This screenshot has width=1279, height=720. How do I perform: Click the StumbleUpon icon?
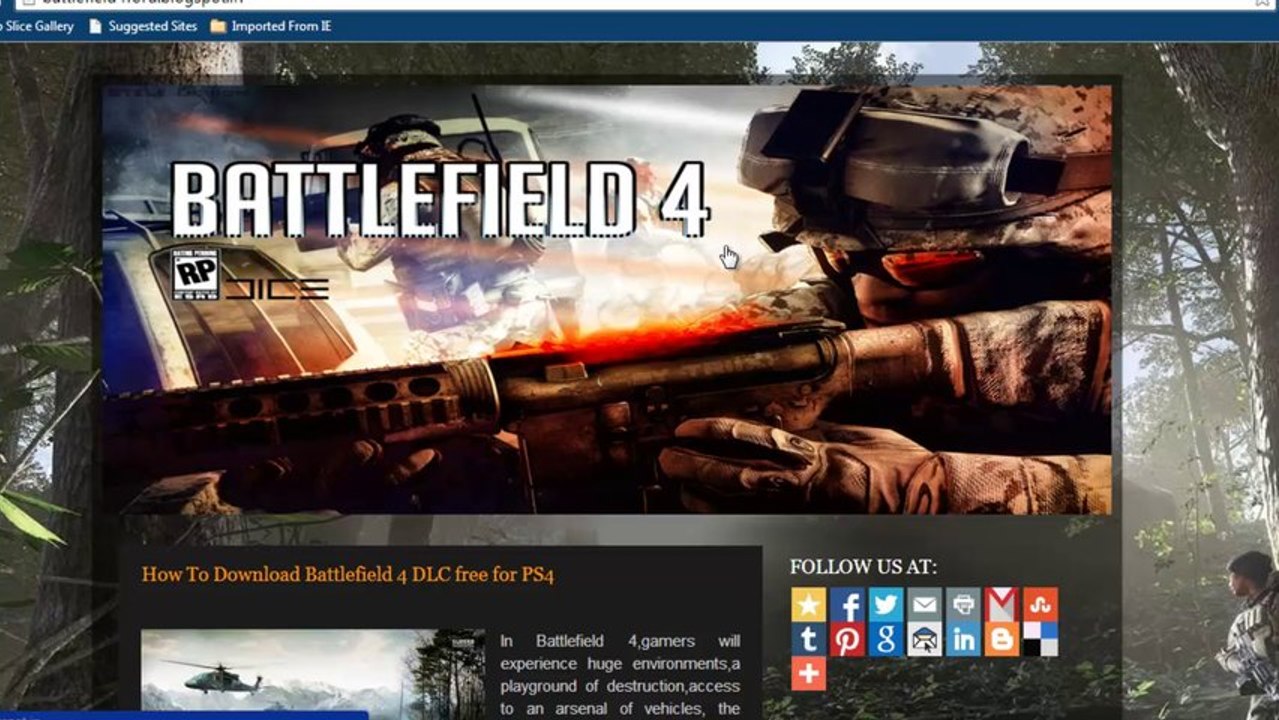tap(1040, 604)
